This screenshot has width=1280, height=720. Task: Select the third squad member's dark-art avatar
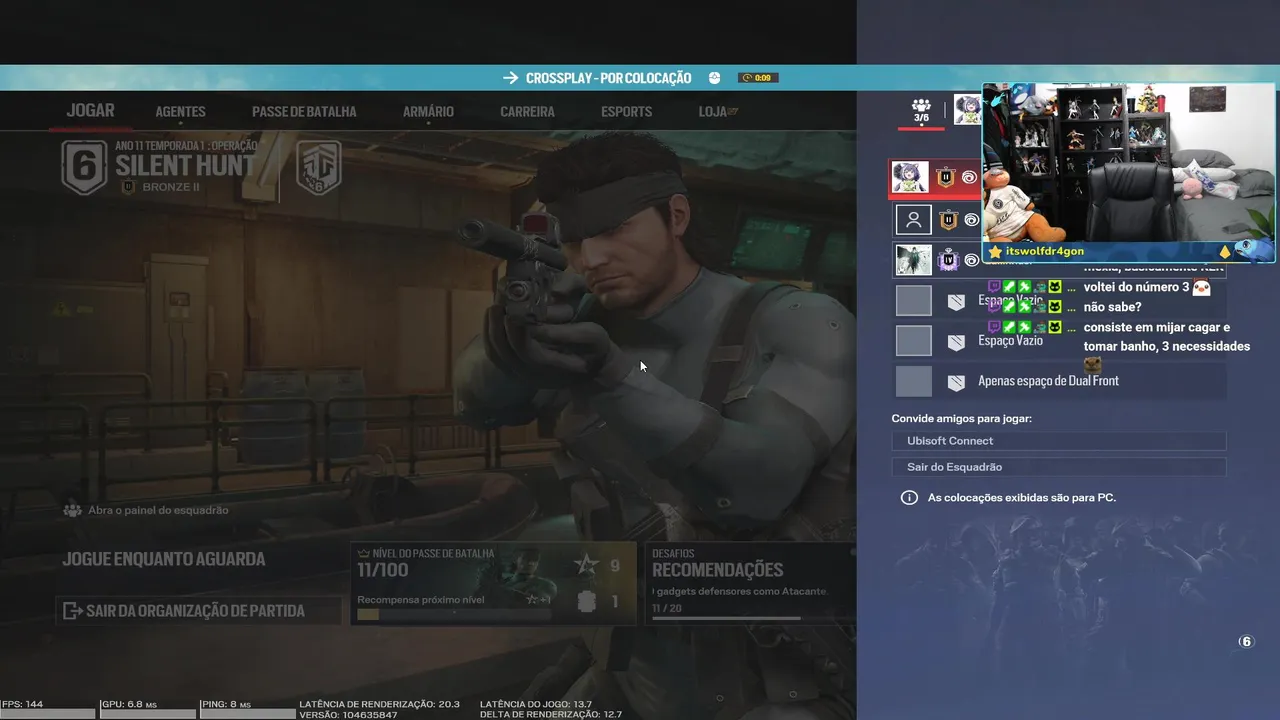tap(913, 260)
